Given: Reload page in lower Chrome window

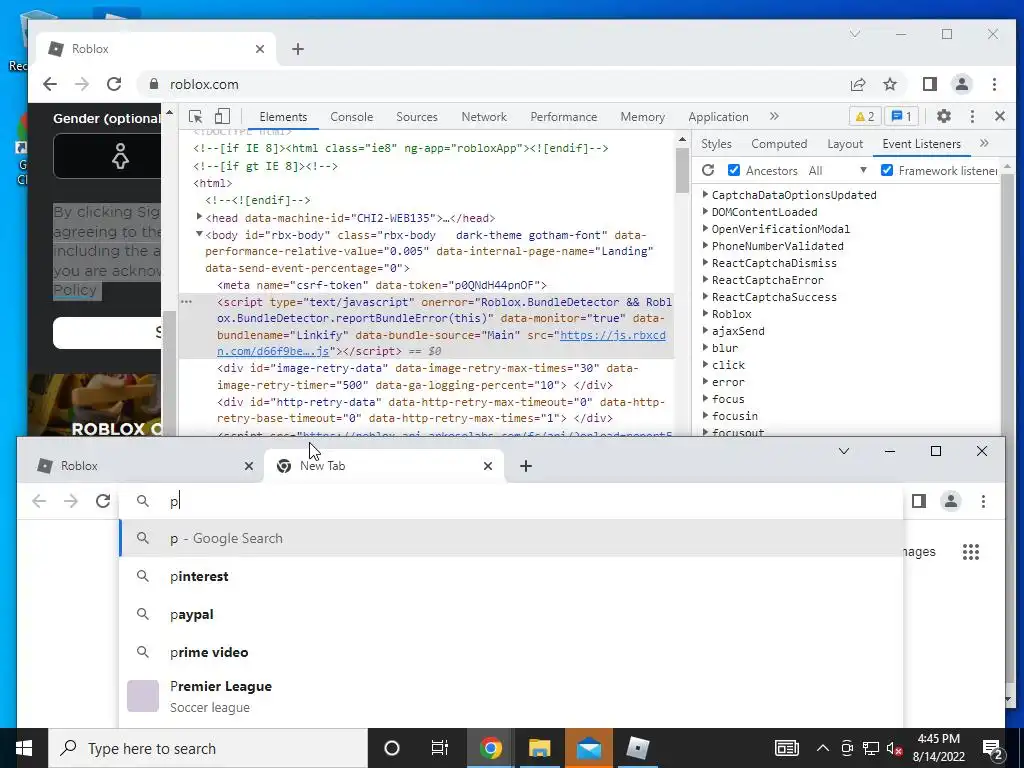Looking at the screenshot, I should [x=103, y=501].
